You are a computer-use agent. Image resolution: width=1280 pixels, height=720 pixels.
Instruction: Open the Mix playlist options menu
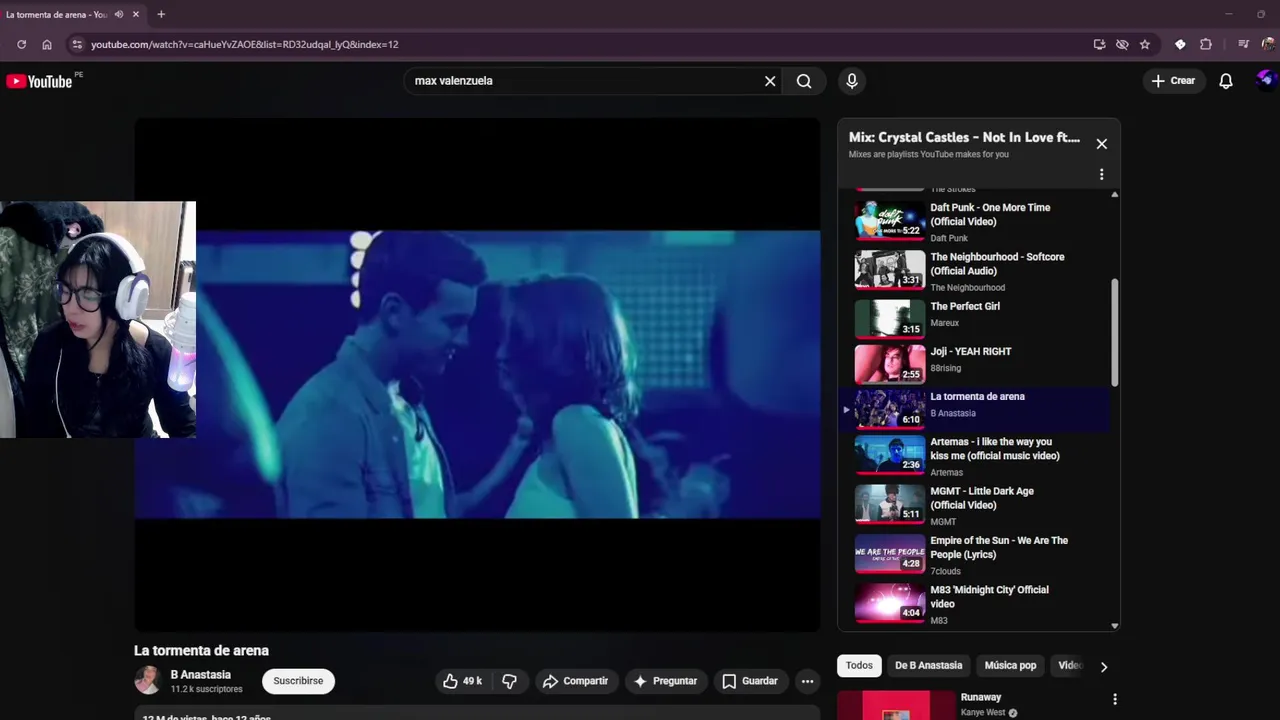pos(1102,174)
